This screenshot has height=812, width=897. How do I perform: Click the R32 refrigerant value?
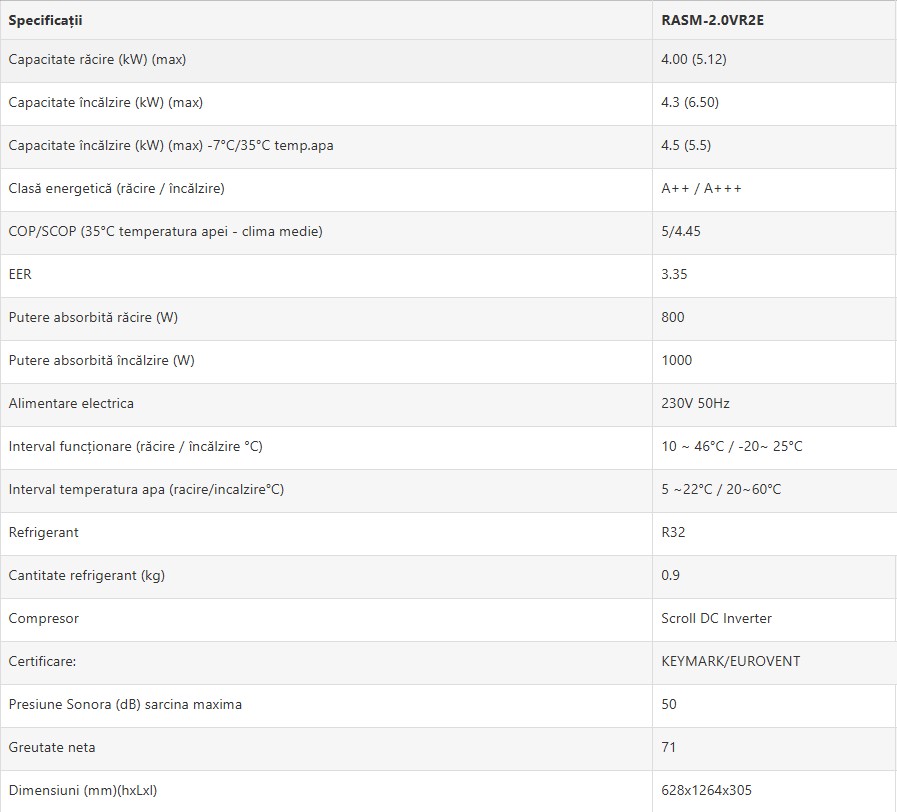[671, 532]
